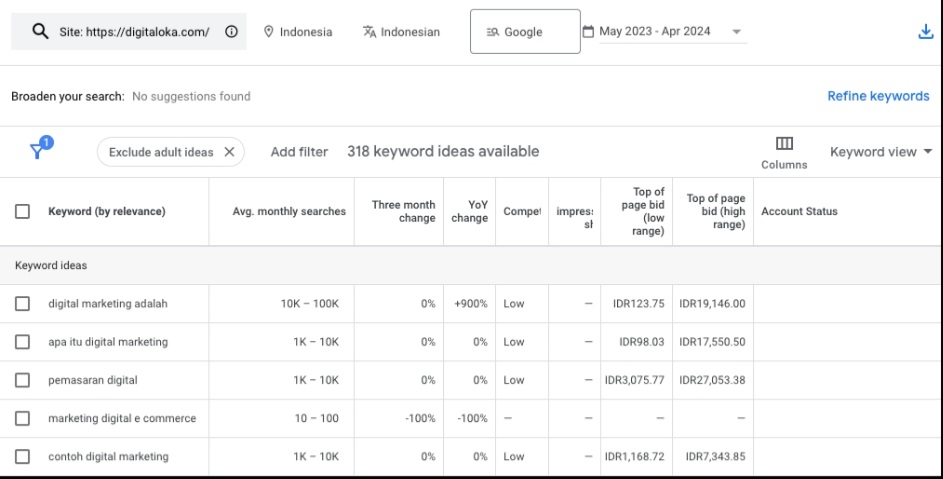The width and height of the screenshot is (943, 479).
Task: Click the IDR1,168.72 low bid cell
Action: pos(634,456)
